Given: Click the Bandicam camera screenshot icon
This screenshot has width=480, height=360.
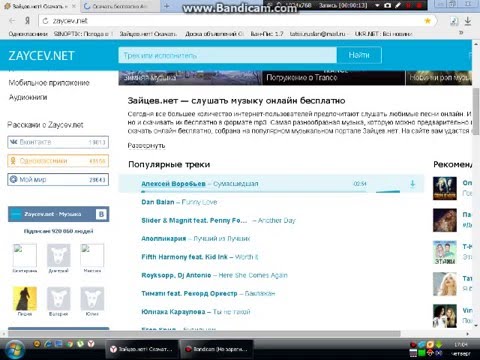Looking at the screenshot, I should coord(387,5).
